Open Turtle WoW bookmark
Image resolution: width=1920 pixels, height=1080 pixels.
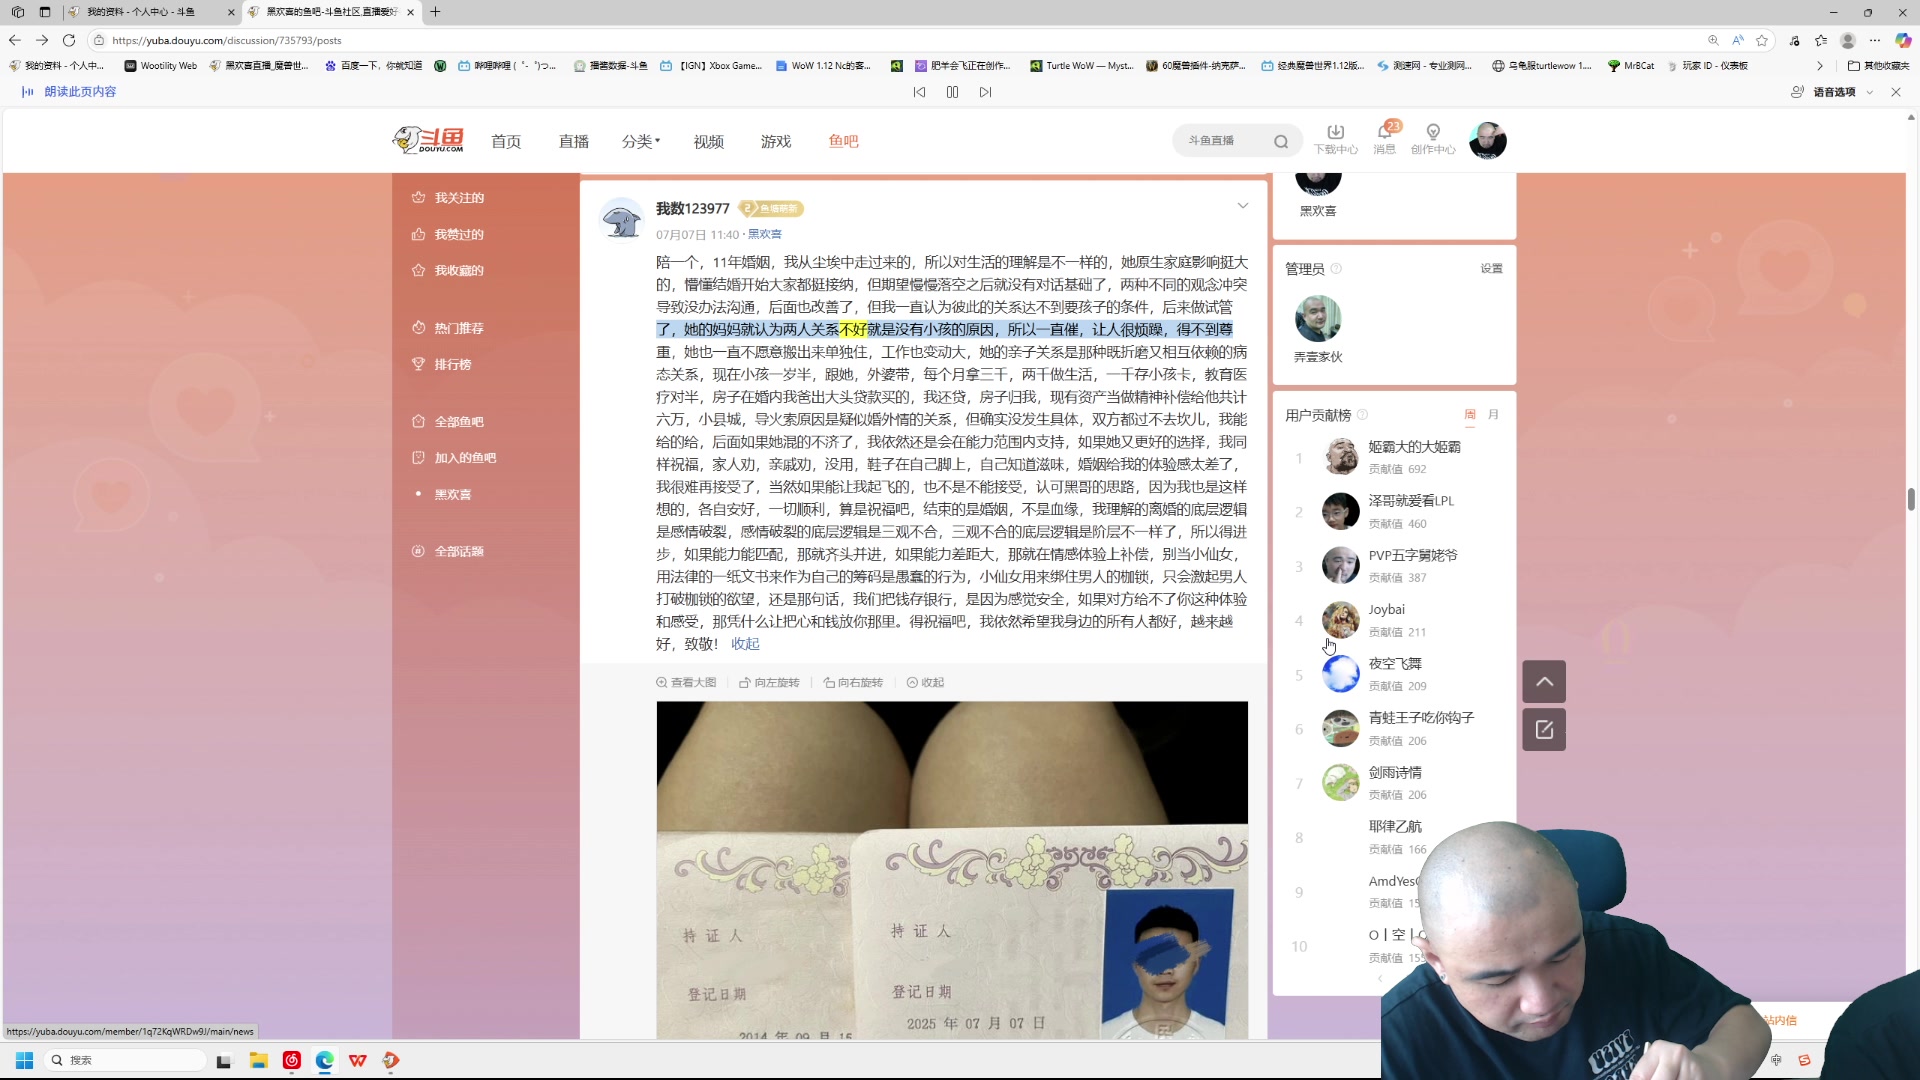(x=1082, y=66)
